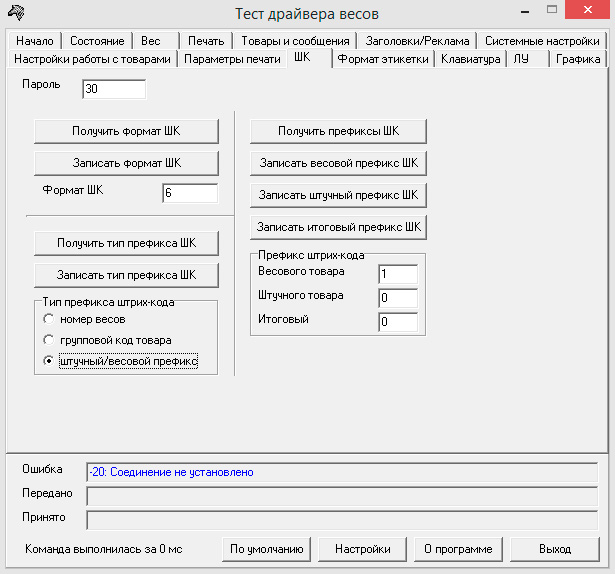Viewport: 615px width, 574px height.
Task: Open the 'Товары и сообщения' tab
Action: (295, 41)
